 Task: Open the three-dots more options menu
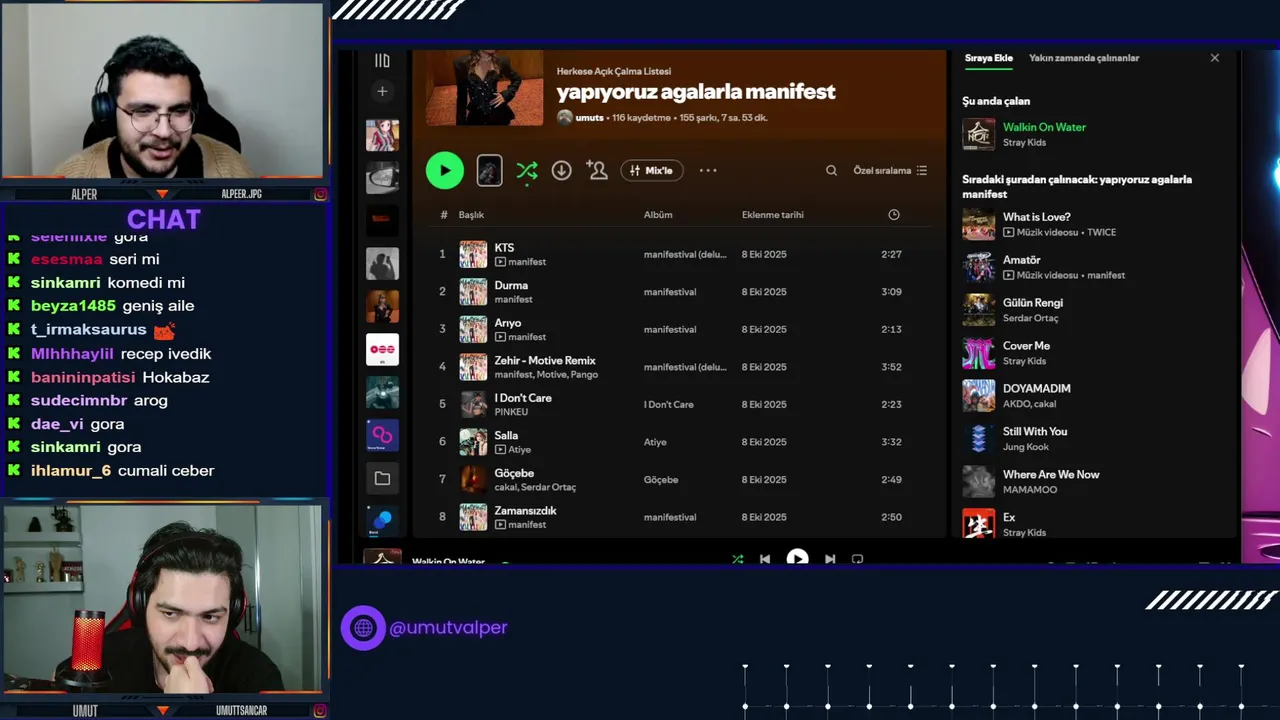708,170
